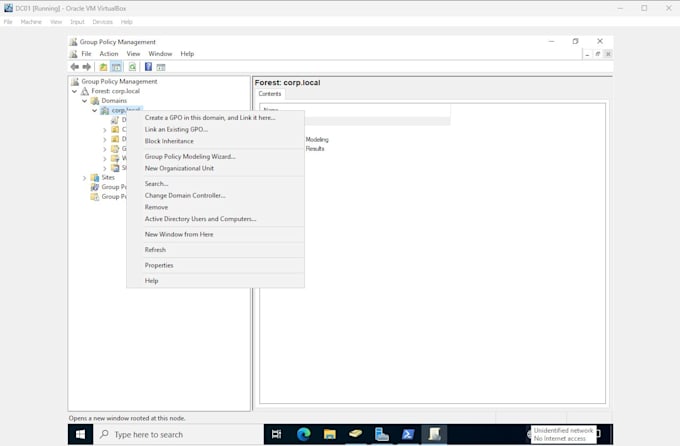Click the Forward arrow in the toolbar

87,67
